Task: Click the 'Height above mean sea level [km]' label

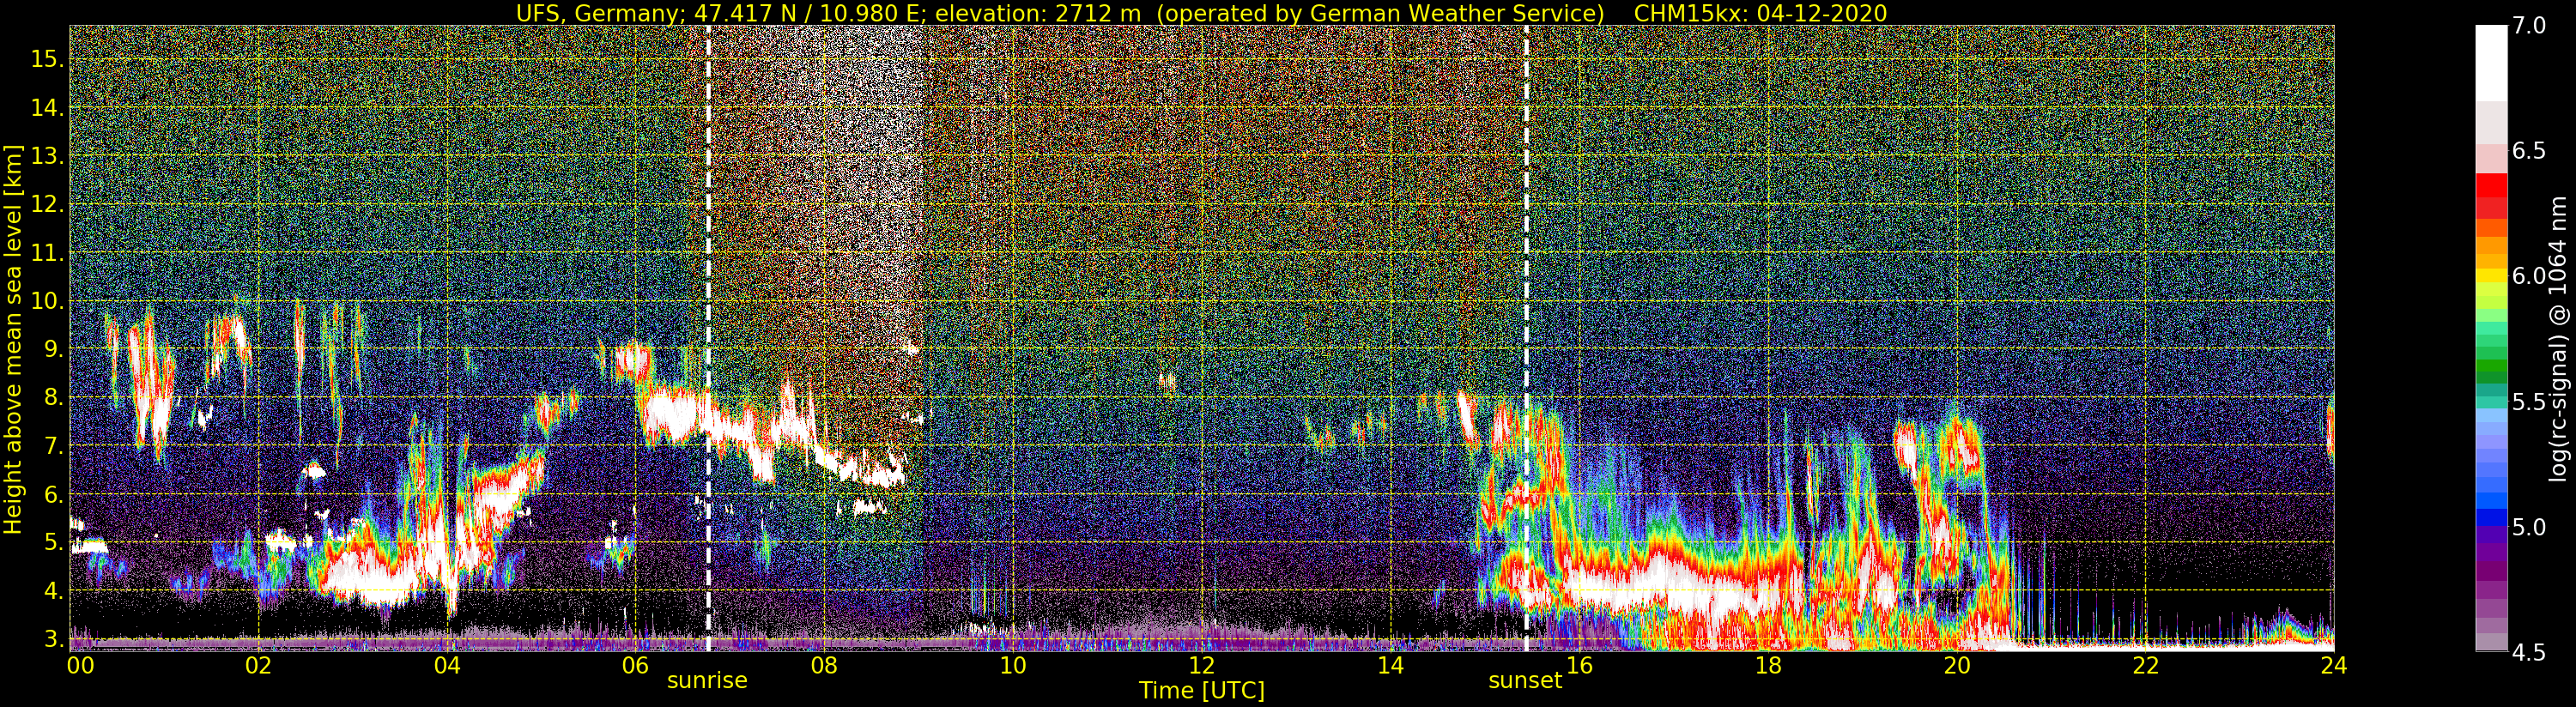Action: [13, 339]
